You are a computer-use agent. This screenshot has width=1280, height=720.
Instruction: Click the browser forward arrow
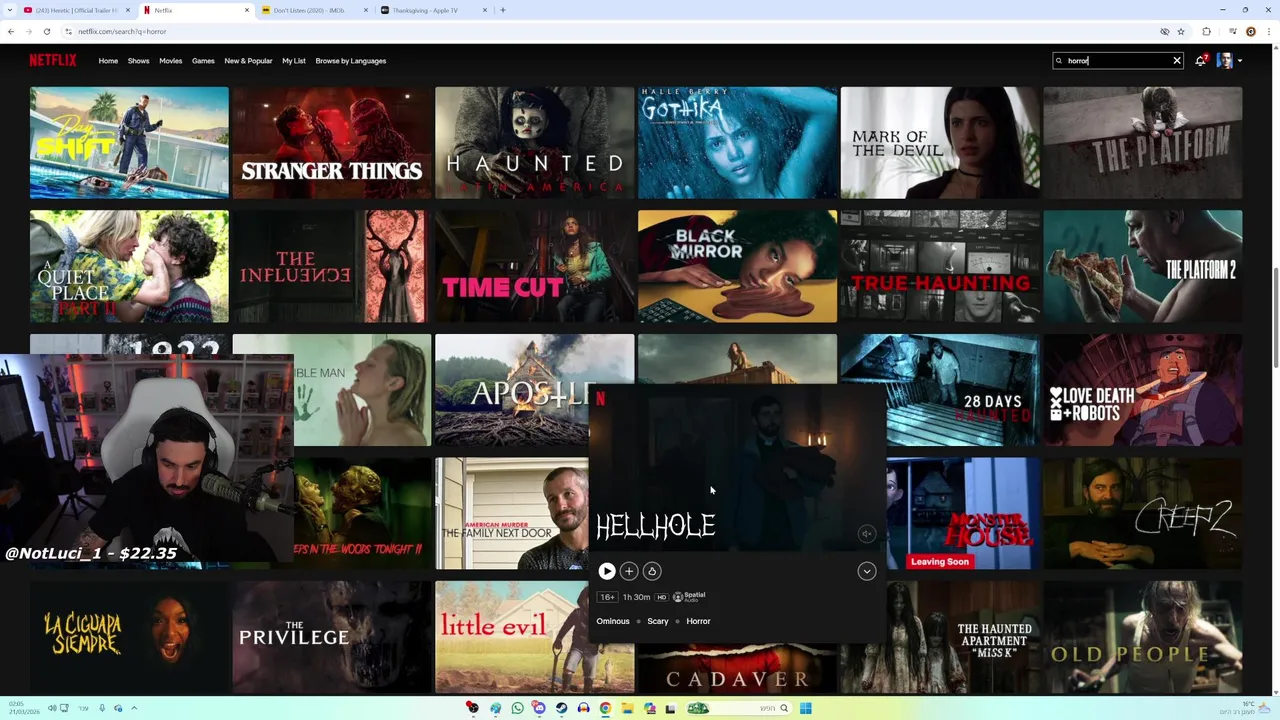coord(28,31)
